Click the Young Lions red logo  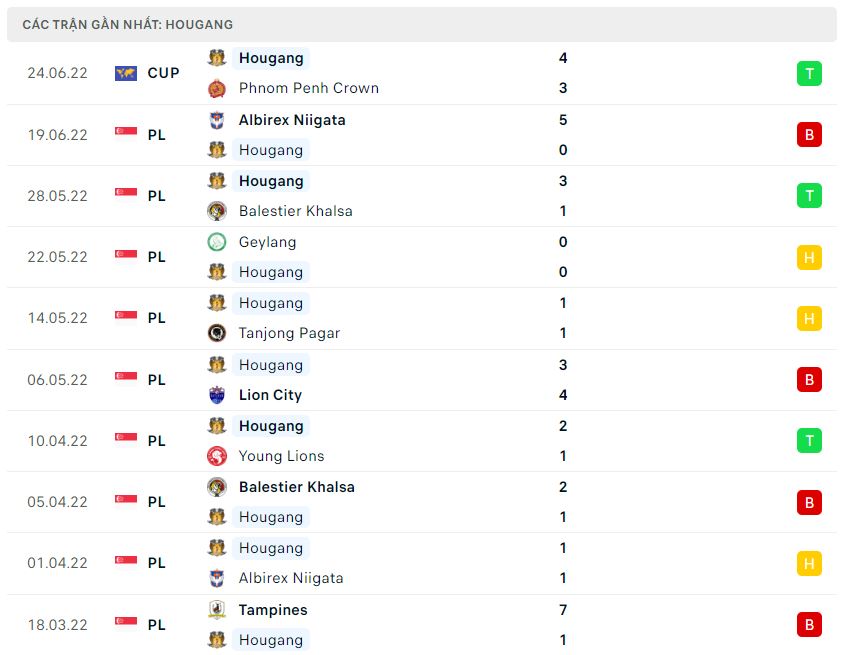point(217,456)
